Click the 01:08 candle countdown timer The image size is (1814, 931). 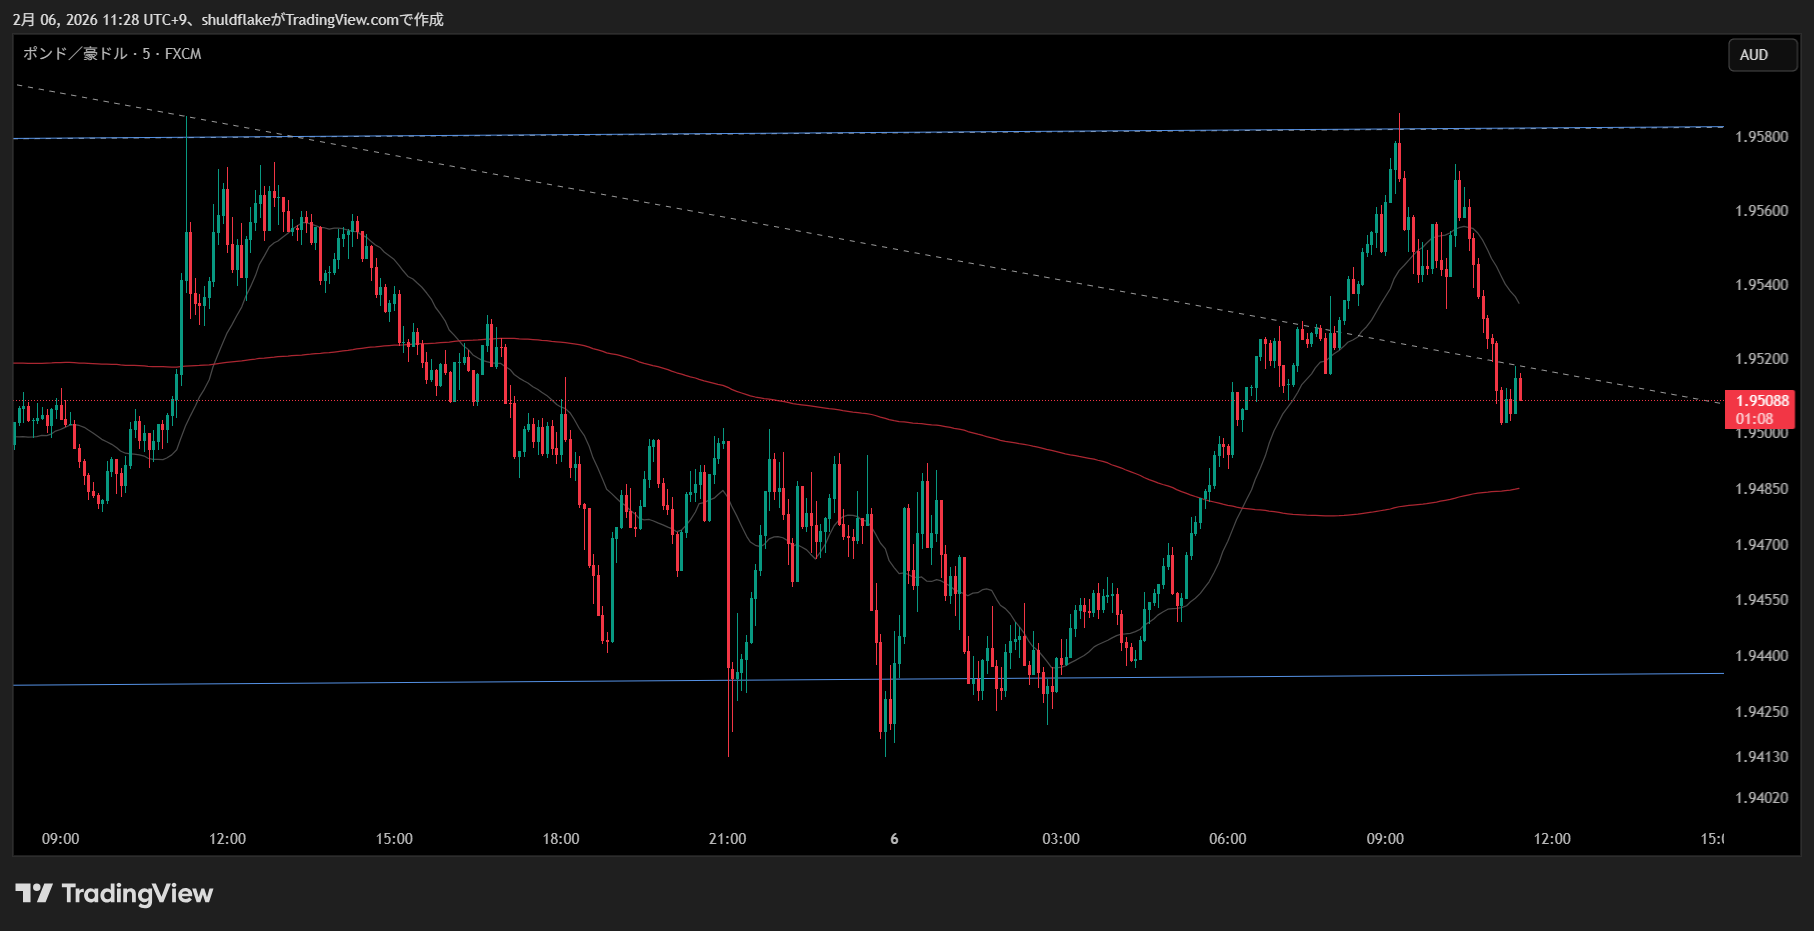click(1754, 419)
